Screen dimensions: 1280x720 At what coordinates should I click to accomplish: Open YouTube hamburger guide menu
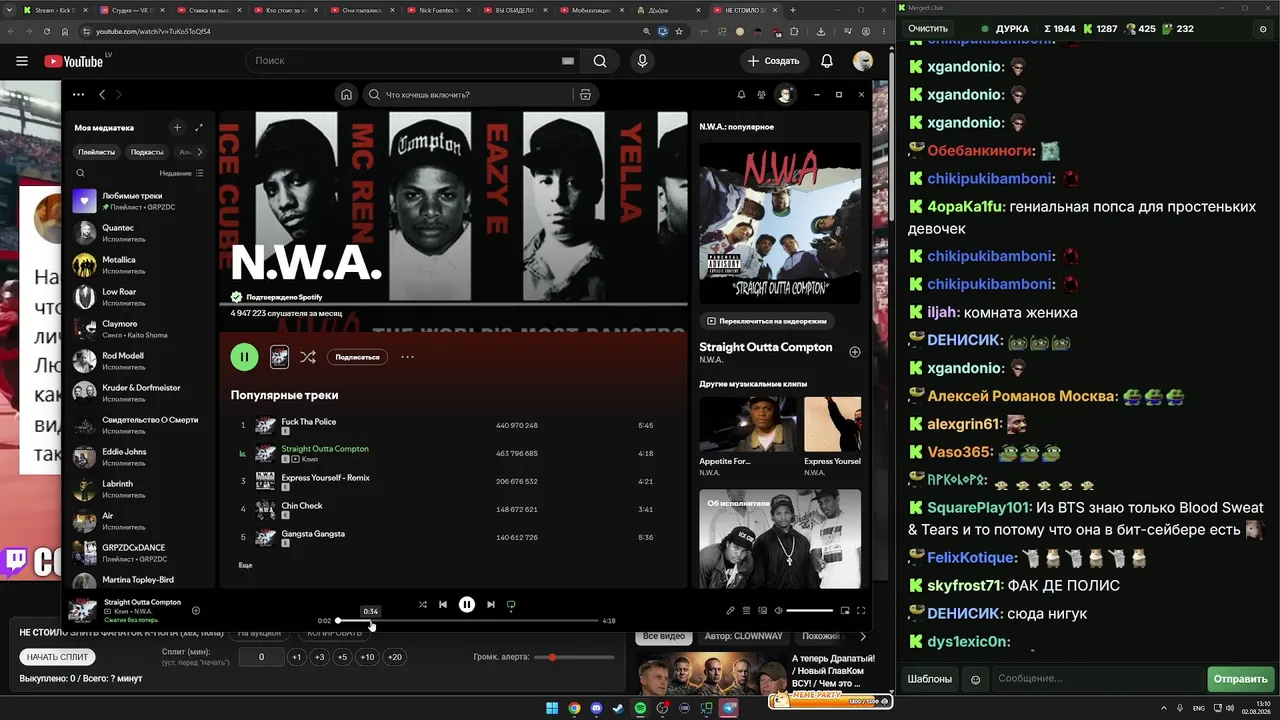tap(22, 61)
